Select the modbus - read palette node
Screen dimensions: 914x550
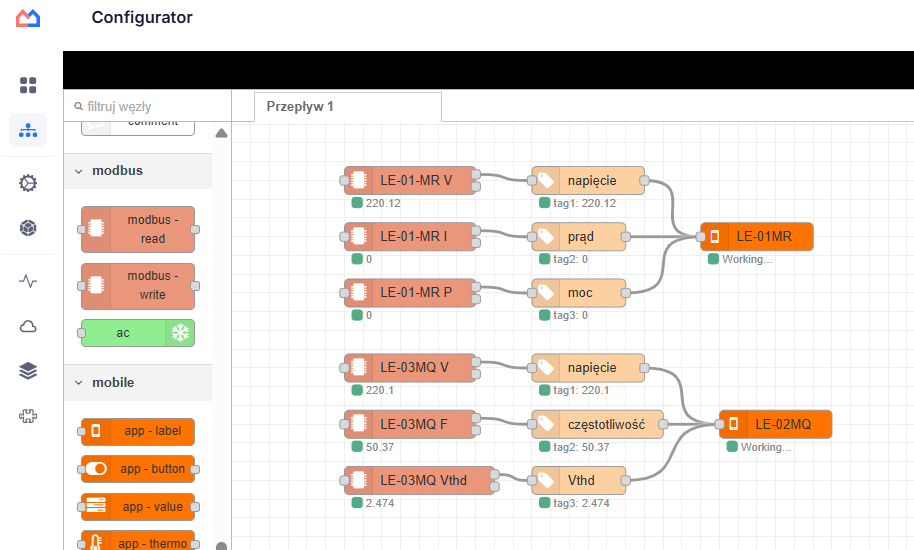point(138,230)
